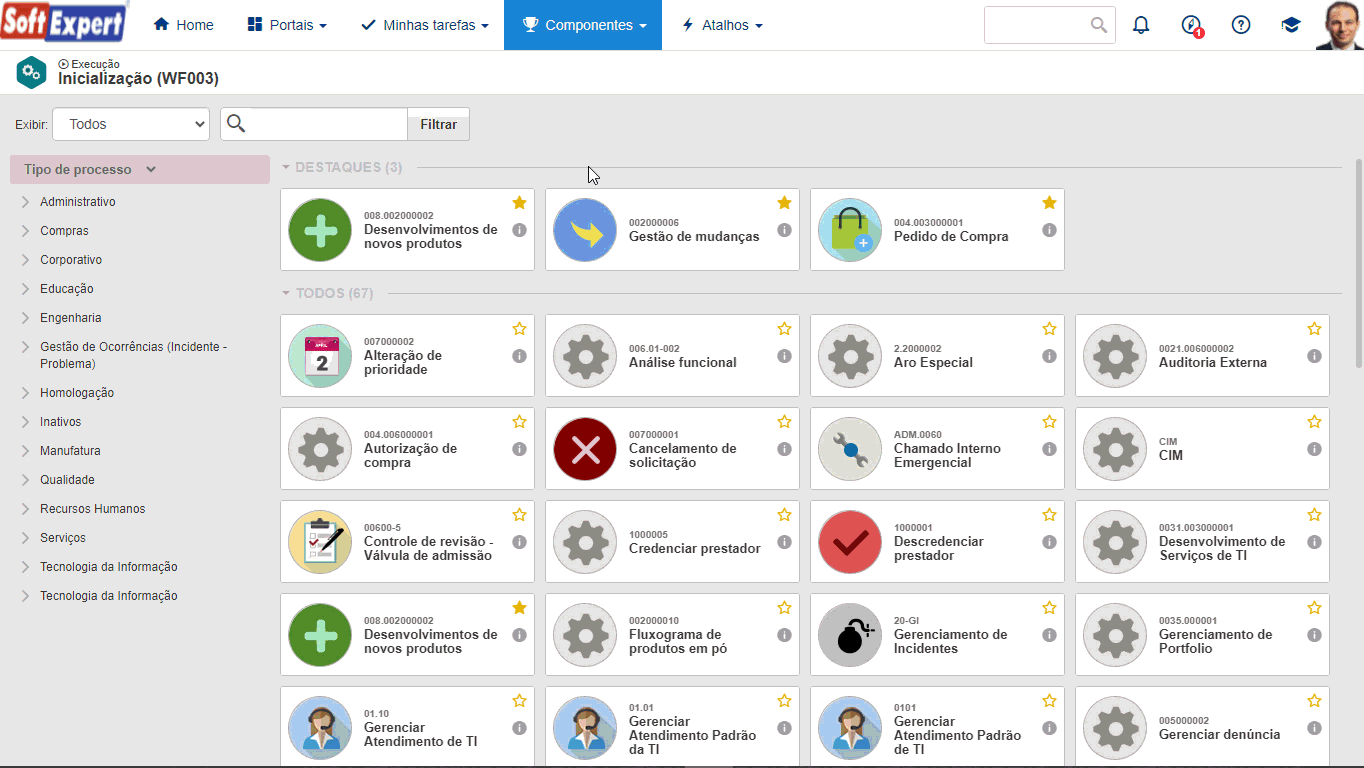Screen dimensions: 1364x768
Task: Favorite the Aro Especial star
Action: point(1049,329)
